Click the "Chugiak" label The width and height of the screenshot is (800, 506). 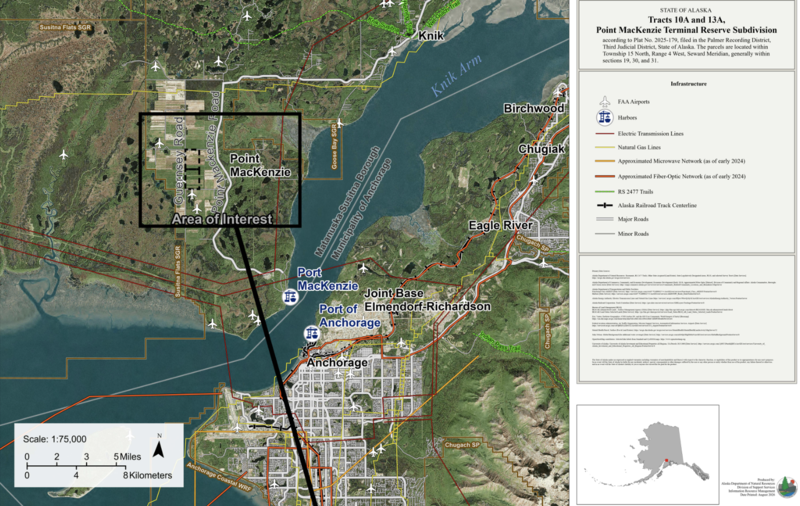pyautogui.click(x=541, y=149)
